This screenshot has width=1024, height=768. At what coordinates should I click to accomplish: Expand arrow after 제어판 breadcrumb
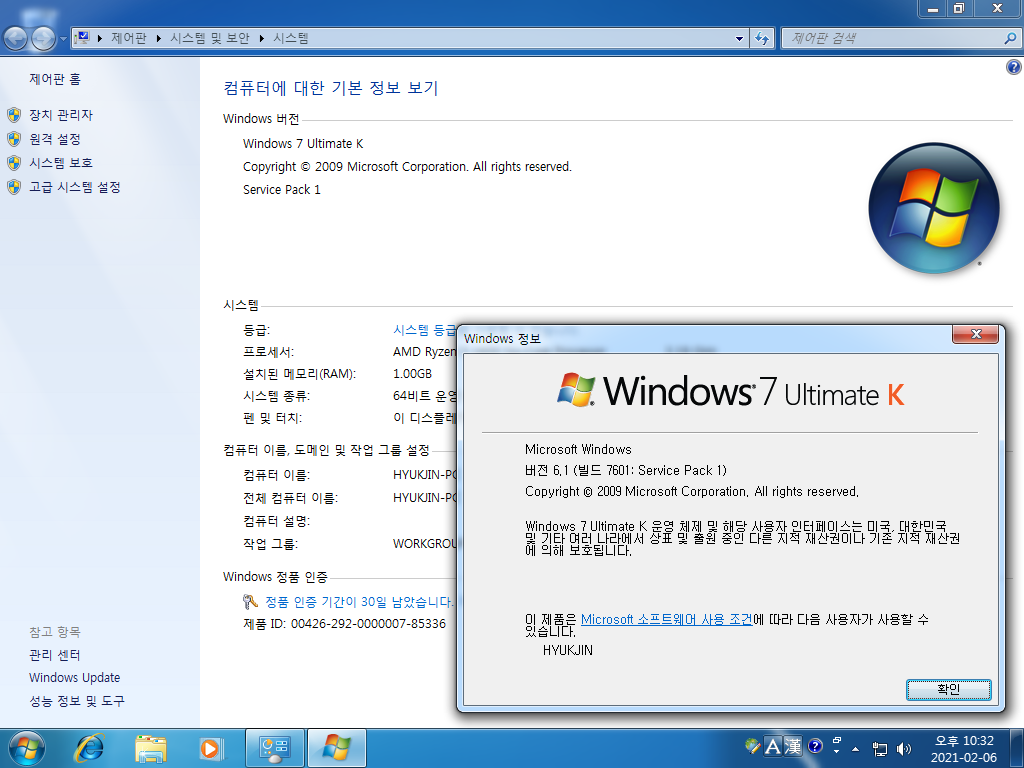coord(159,39)
